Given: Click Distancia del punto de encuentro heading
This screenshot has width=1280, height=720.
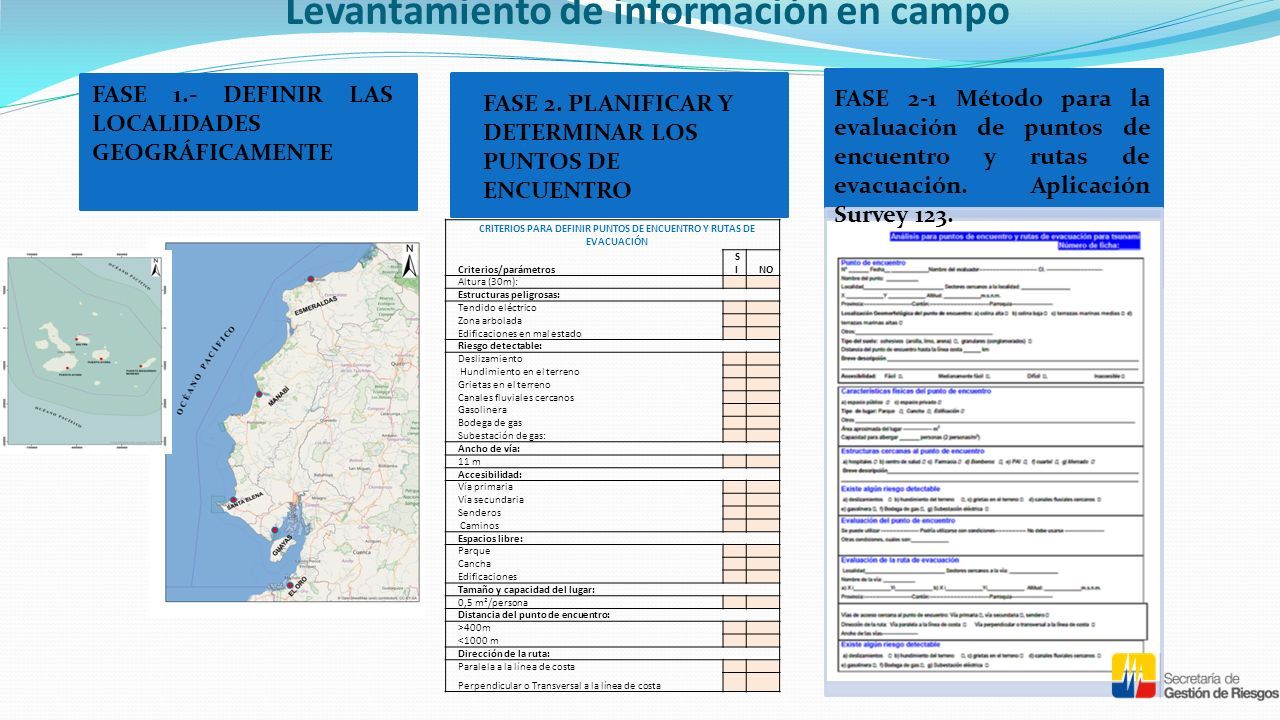Looking at the screenshot, I should pos(533,615).
